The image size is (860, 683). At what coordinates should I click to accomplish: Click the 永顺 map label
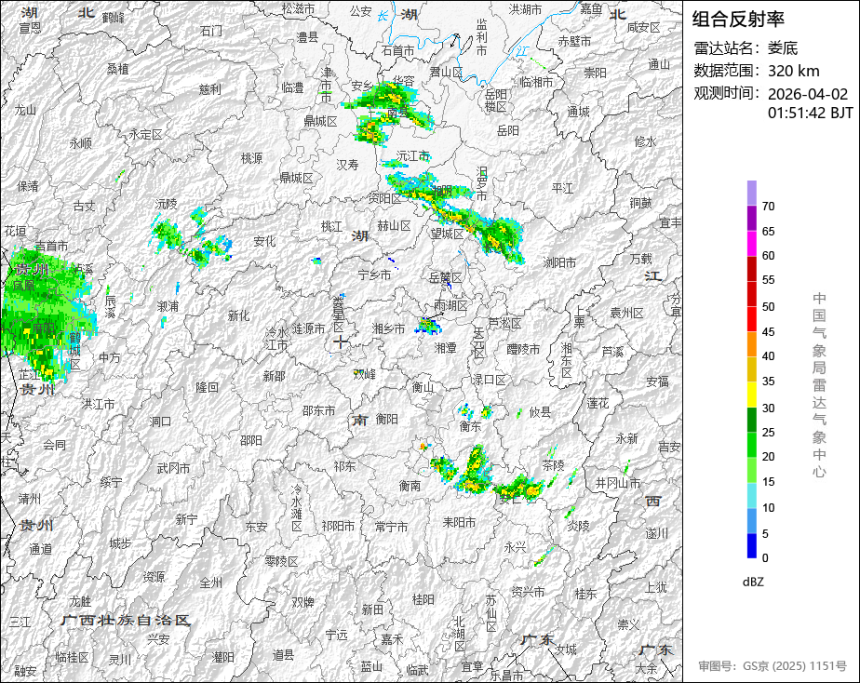(81, 144)
